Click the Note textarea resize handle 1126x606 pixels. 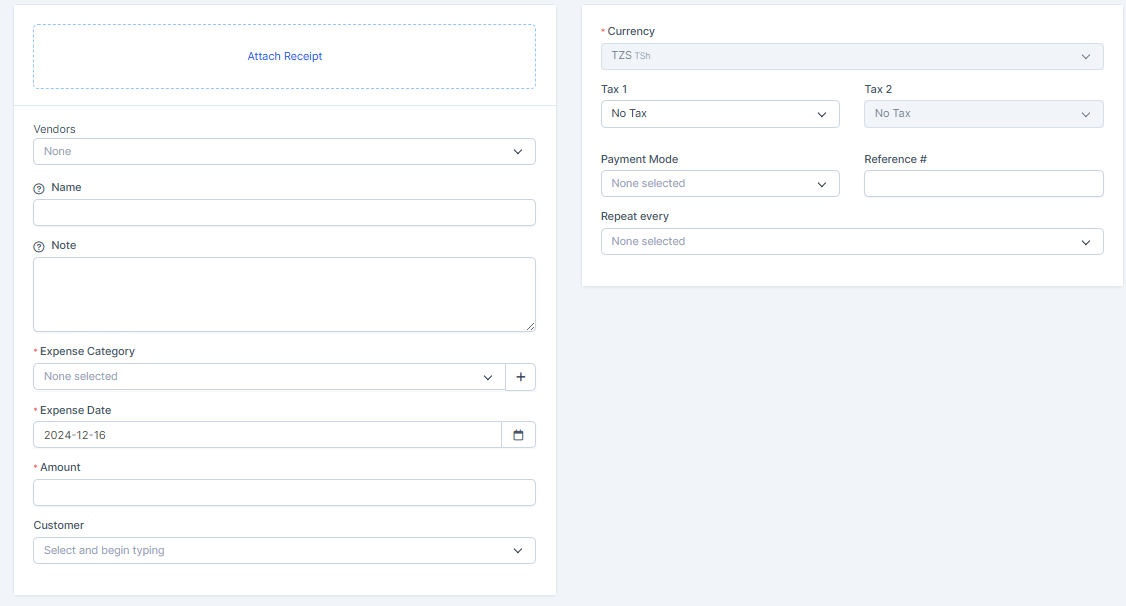point(530,326)
